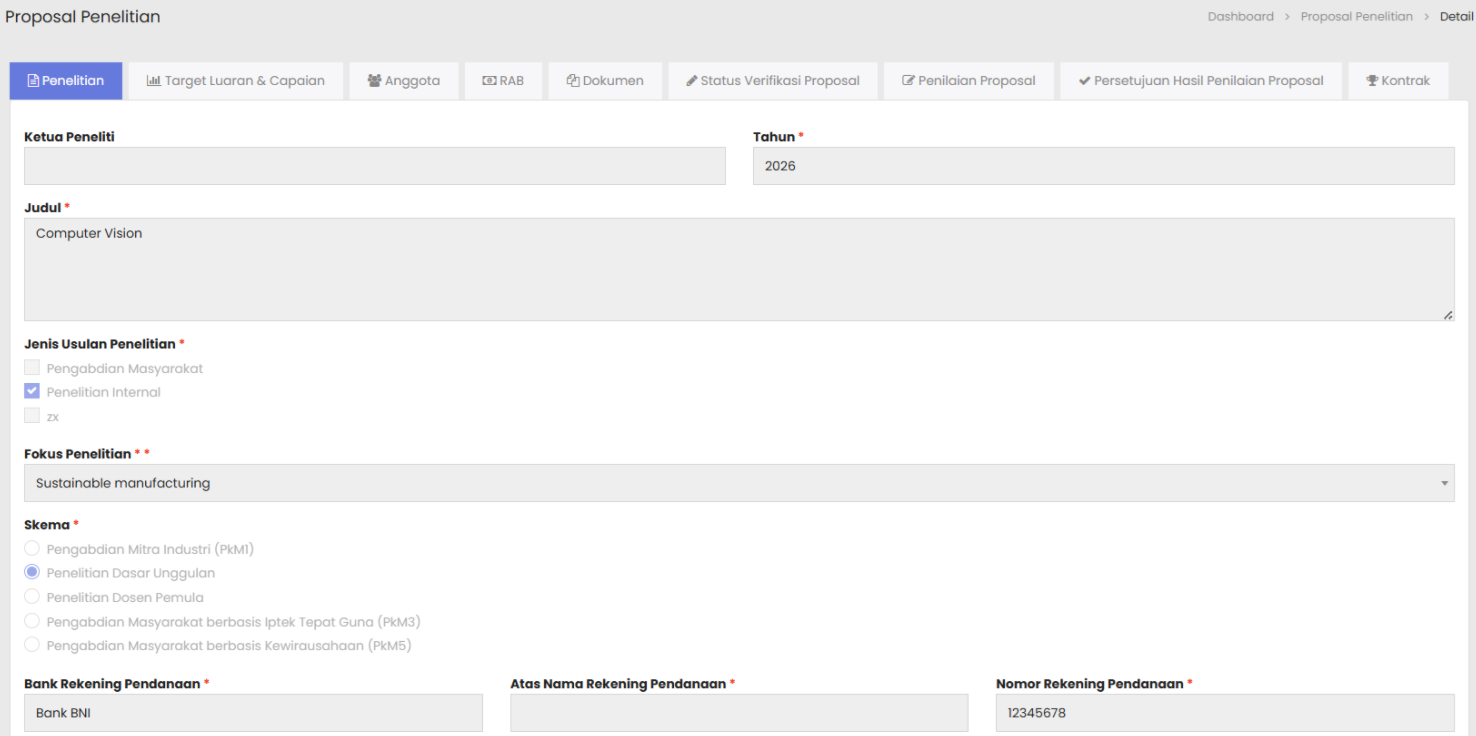Open Persetujuan Hasil Penilaian Proposal tab
Image resolution: width=1476 pixels, height=736 pixels.
coord(1200,81)
